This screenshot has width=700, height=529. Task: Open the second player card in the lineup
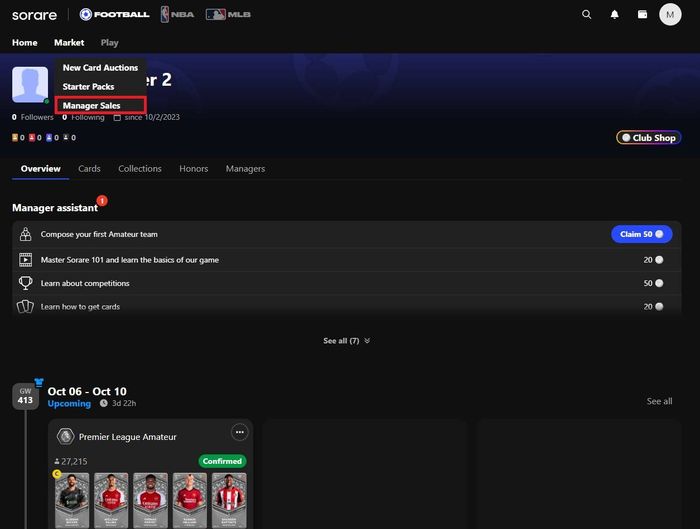click(x=111, y=500)
